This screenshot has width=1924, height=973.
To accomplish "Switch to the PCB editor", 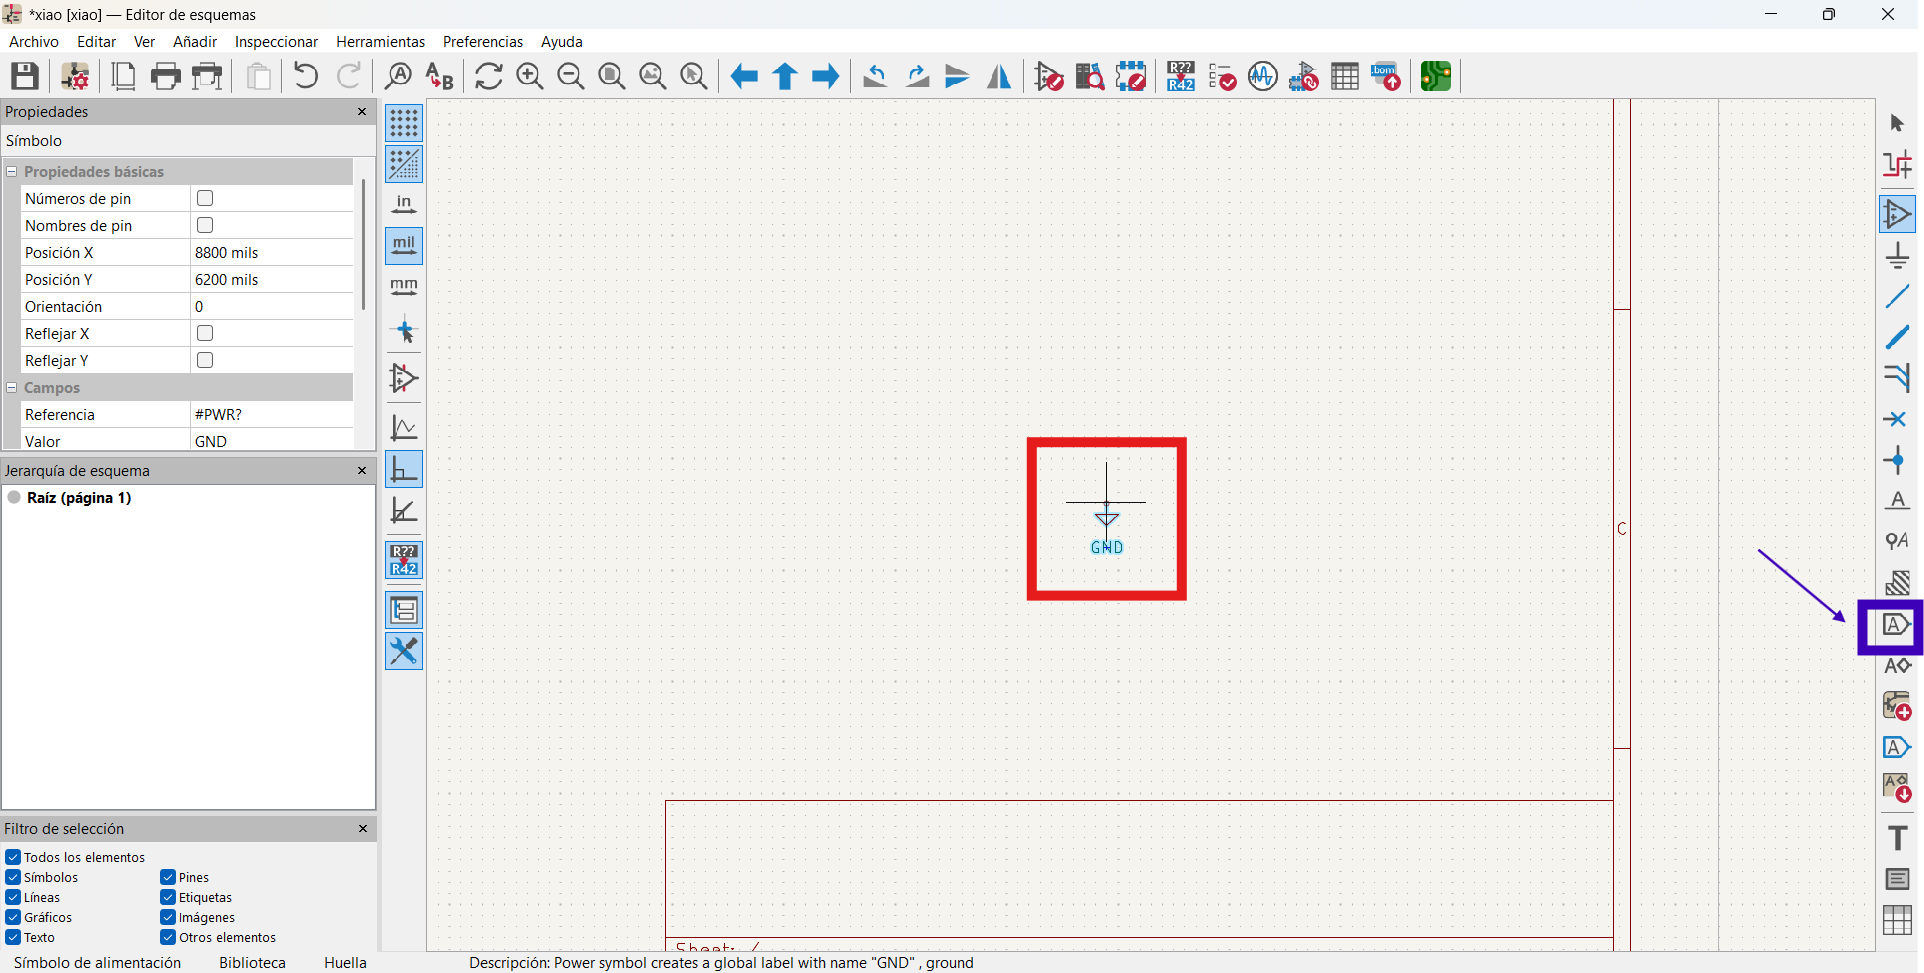I will point(1436,76).
